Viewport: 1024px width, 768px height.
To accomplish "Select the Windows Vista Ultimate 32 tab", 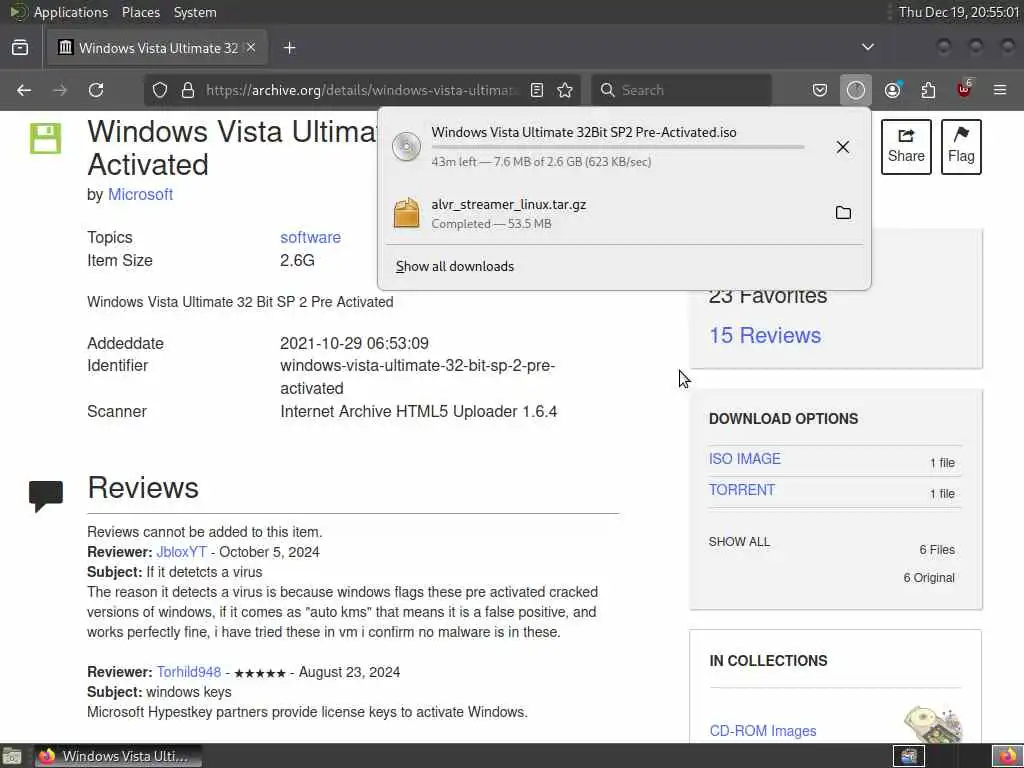I will click(x=157, y=48).
